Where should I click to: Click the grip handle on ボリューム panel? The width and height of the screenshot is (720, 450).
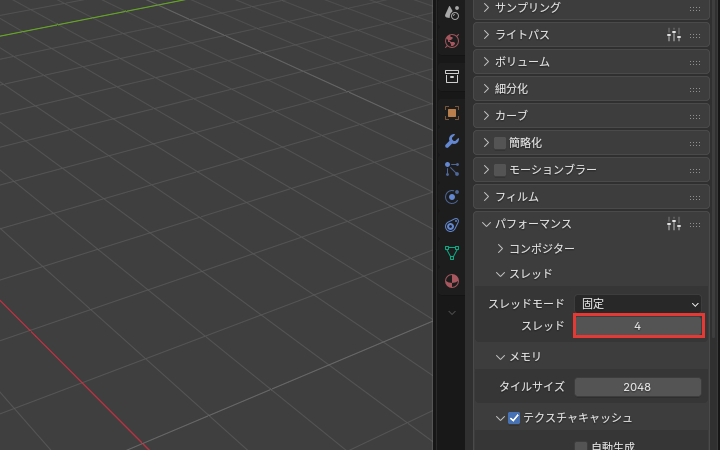[695, 62]
